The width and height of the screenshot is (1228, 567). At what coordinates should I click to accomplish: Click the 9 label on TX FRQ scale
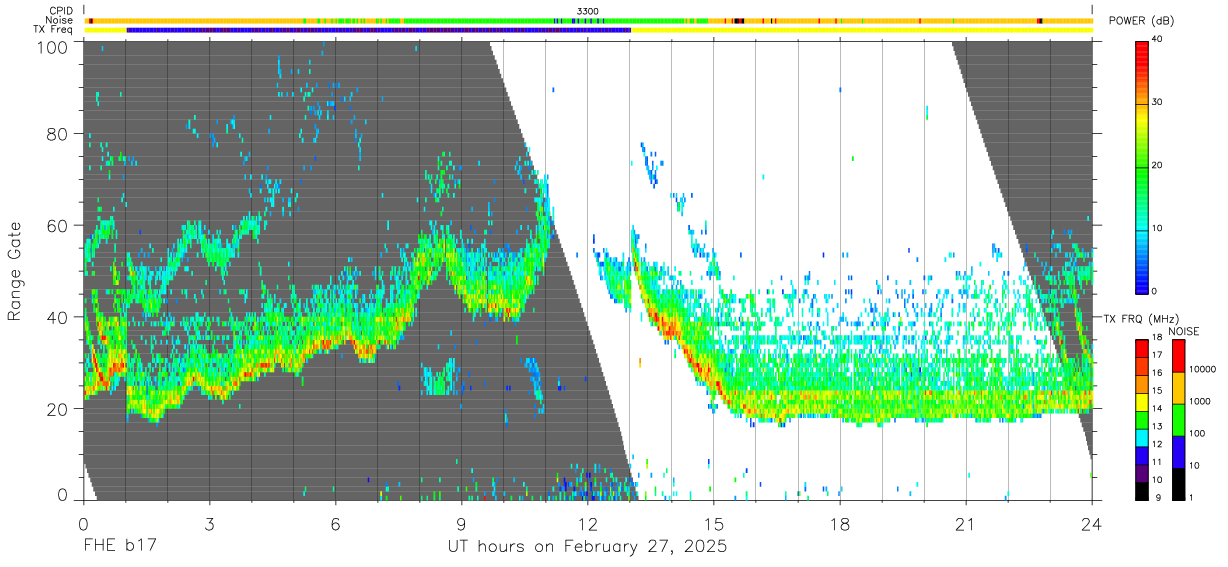click(x=1160, y=497)
